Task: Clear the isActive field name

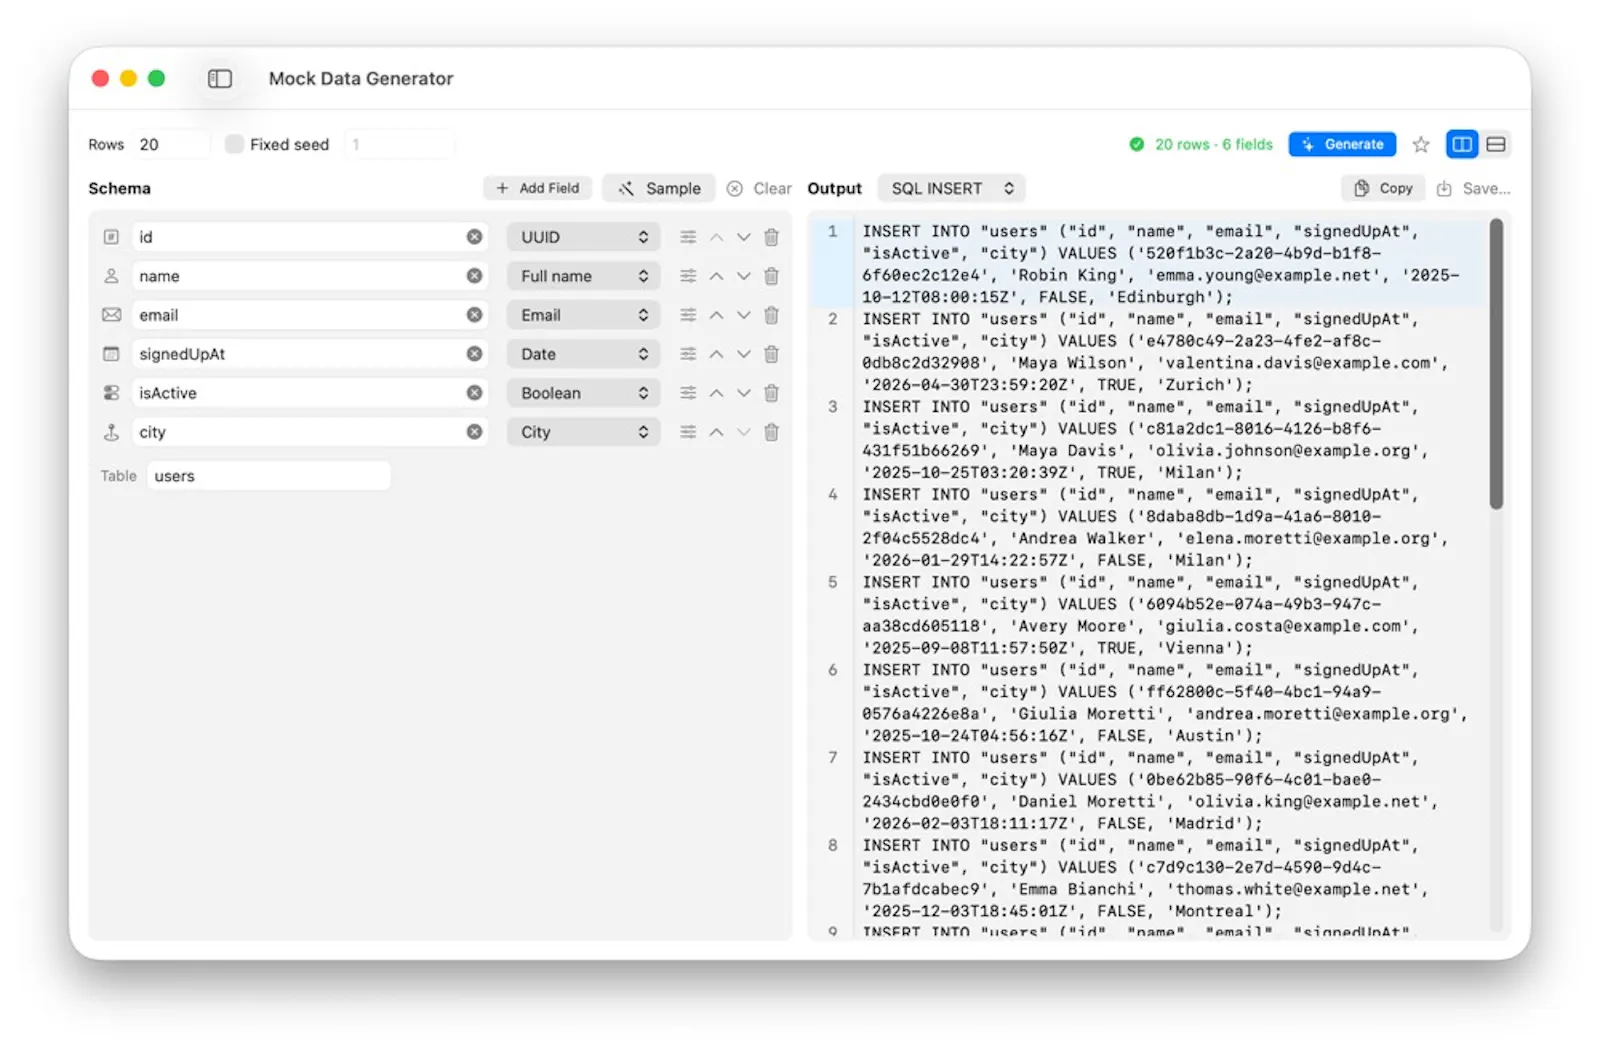Action: click(474, 393)
